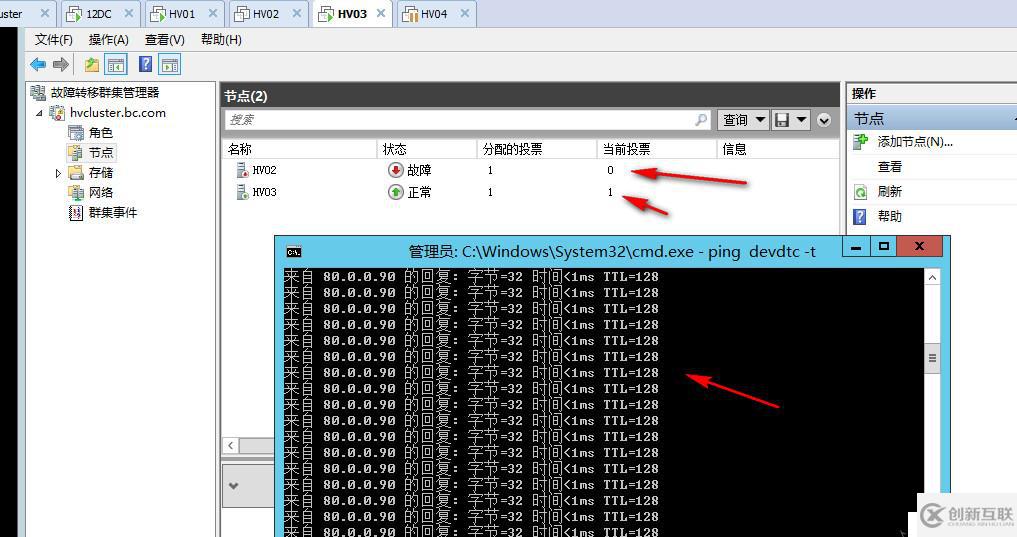Switch to the HV01 tab
This screenshot has width=1017, height=537.
click(x=182, y=14)
